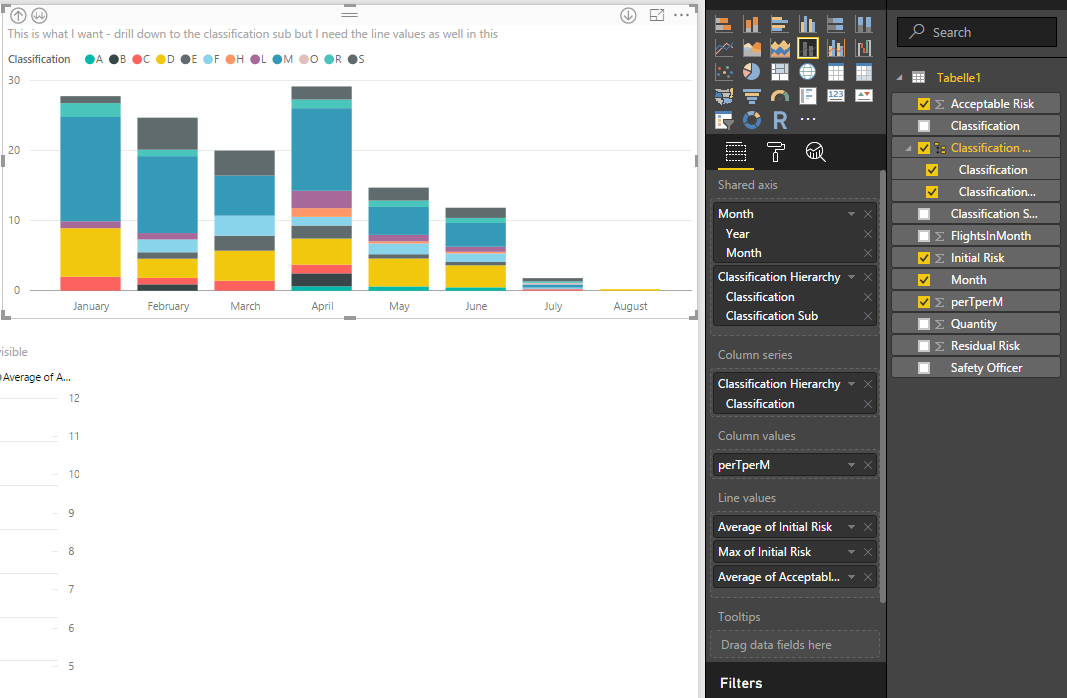Check the Classification S... field
Viewport: 1067px width, 698px height.
[923, 214]
